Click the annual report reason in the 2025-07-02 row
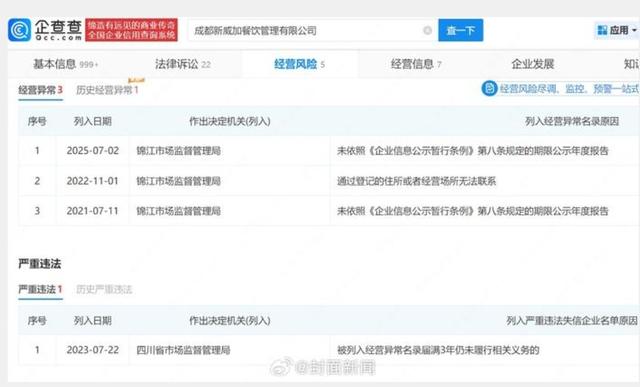The width and height of the screenshot is (640, 387). coord(473,151)
